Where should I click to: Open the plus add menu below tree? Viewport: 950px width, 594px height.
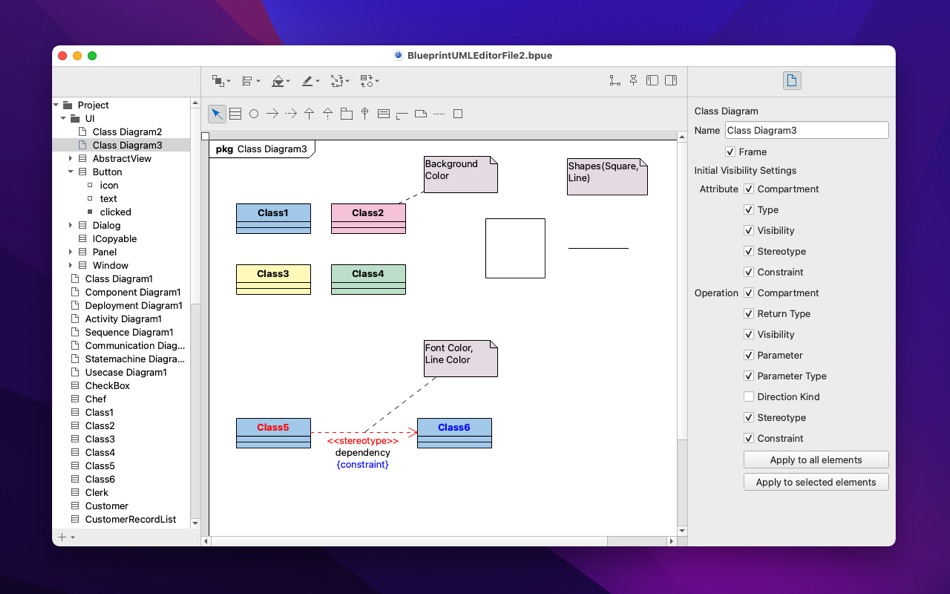(66, 537)
